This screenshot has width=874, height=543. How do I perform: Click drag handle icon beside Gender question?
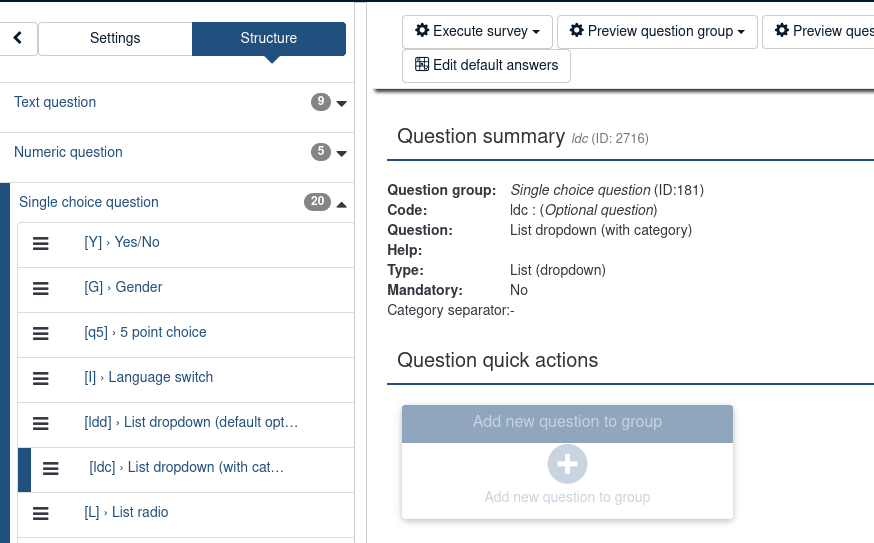[41, 288]
